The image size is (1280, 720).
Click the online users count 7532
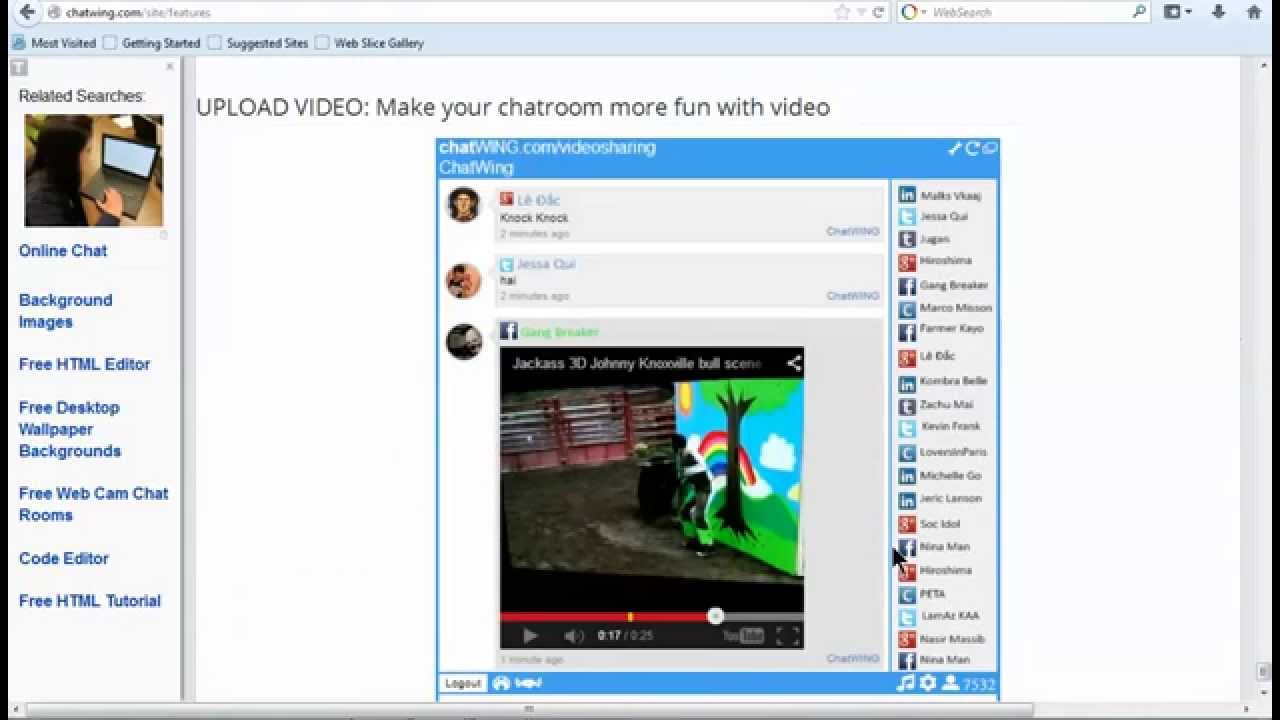click(x=969, y=684)
